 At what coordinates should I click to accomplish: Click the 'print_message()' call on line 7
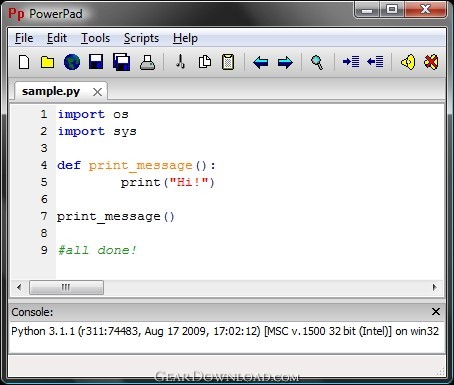point(115,217)
